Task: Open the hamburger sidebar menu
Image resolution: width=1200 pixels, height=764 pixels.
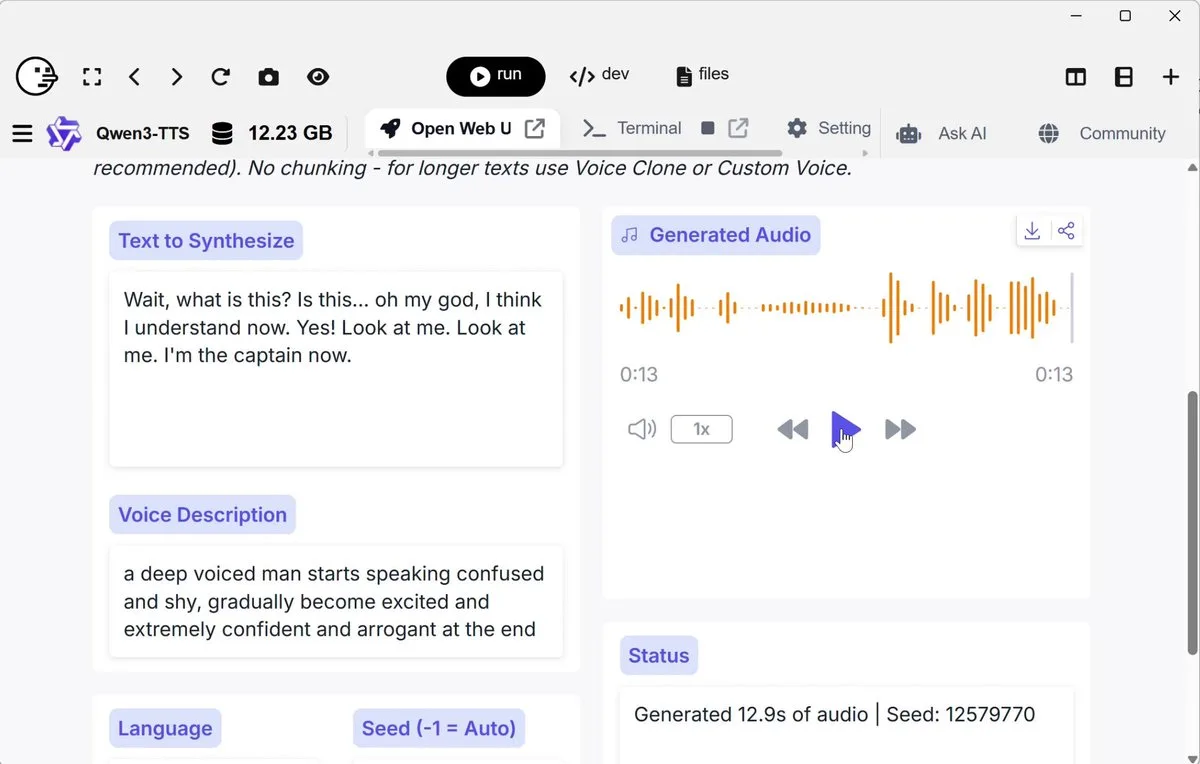Action: click(x=22, y=133)
